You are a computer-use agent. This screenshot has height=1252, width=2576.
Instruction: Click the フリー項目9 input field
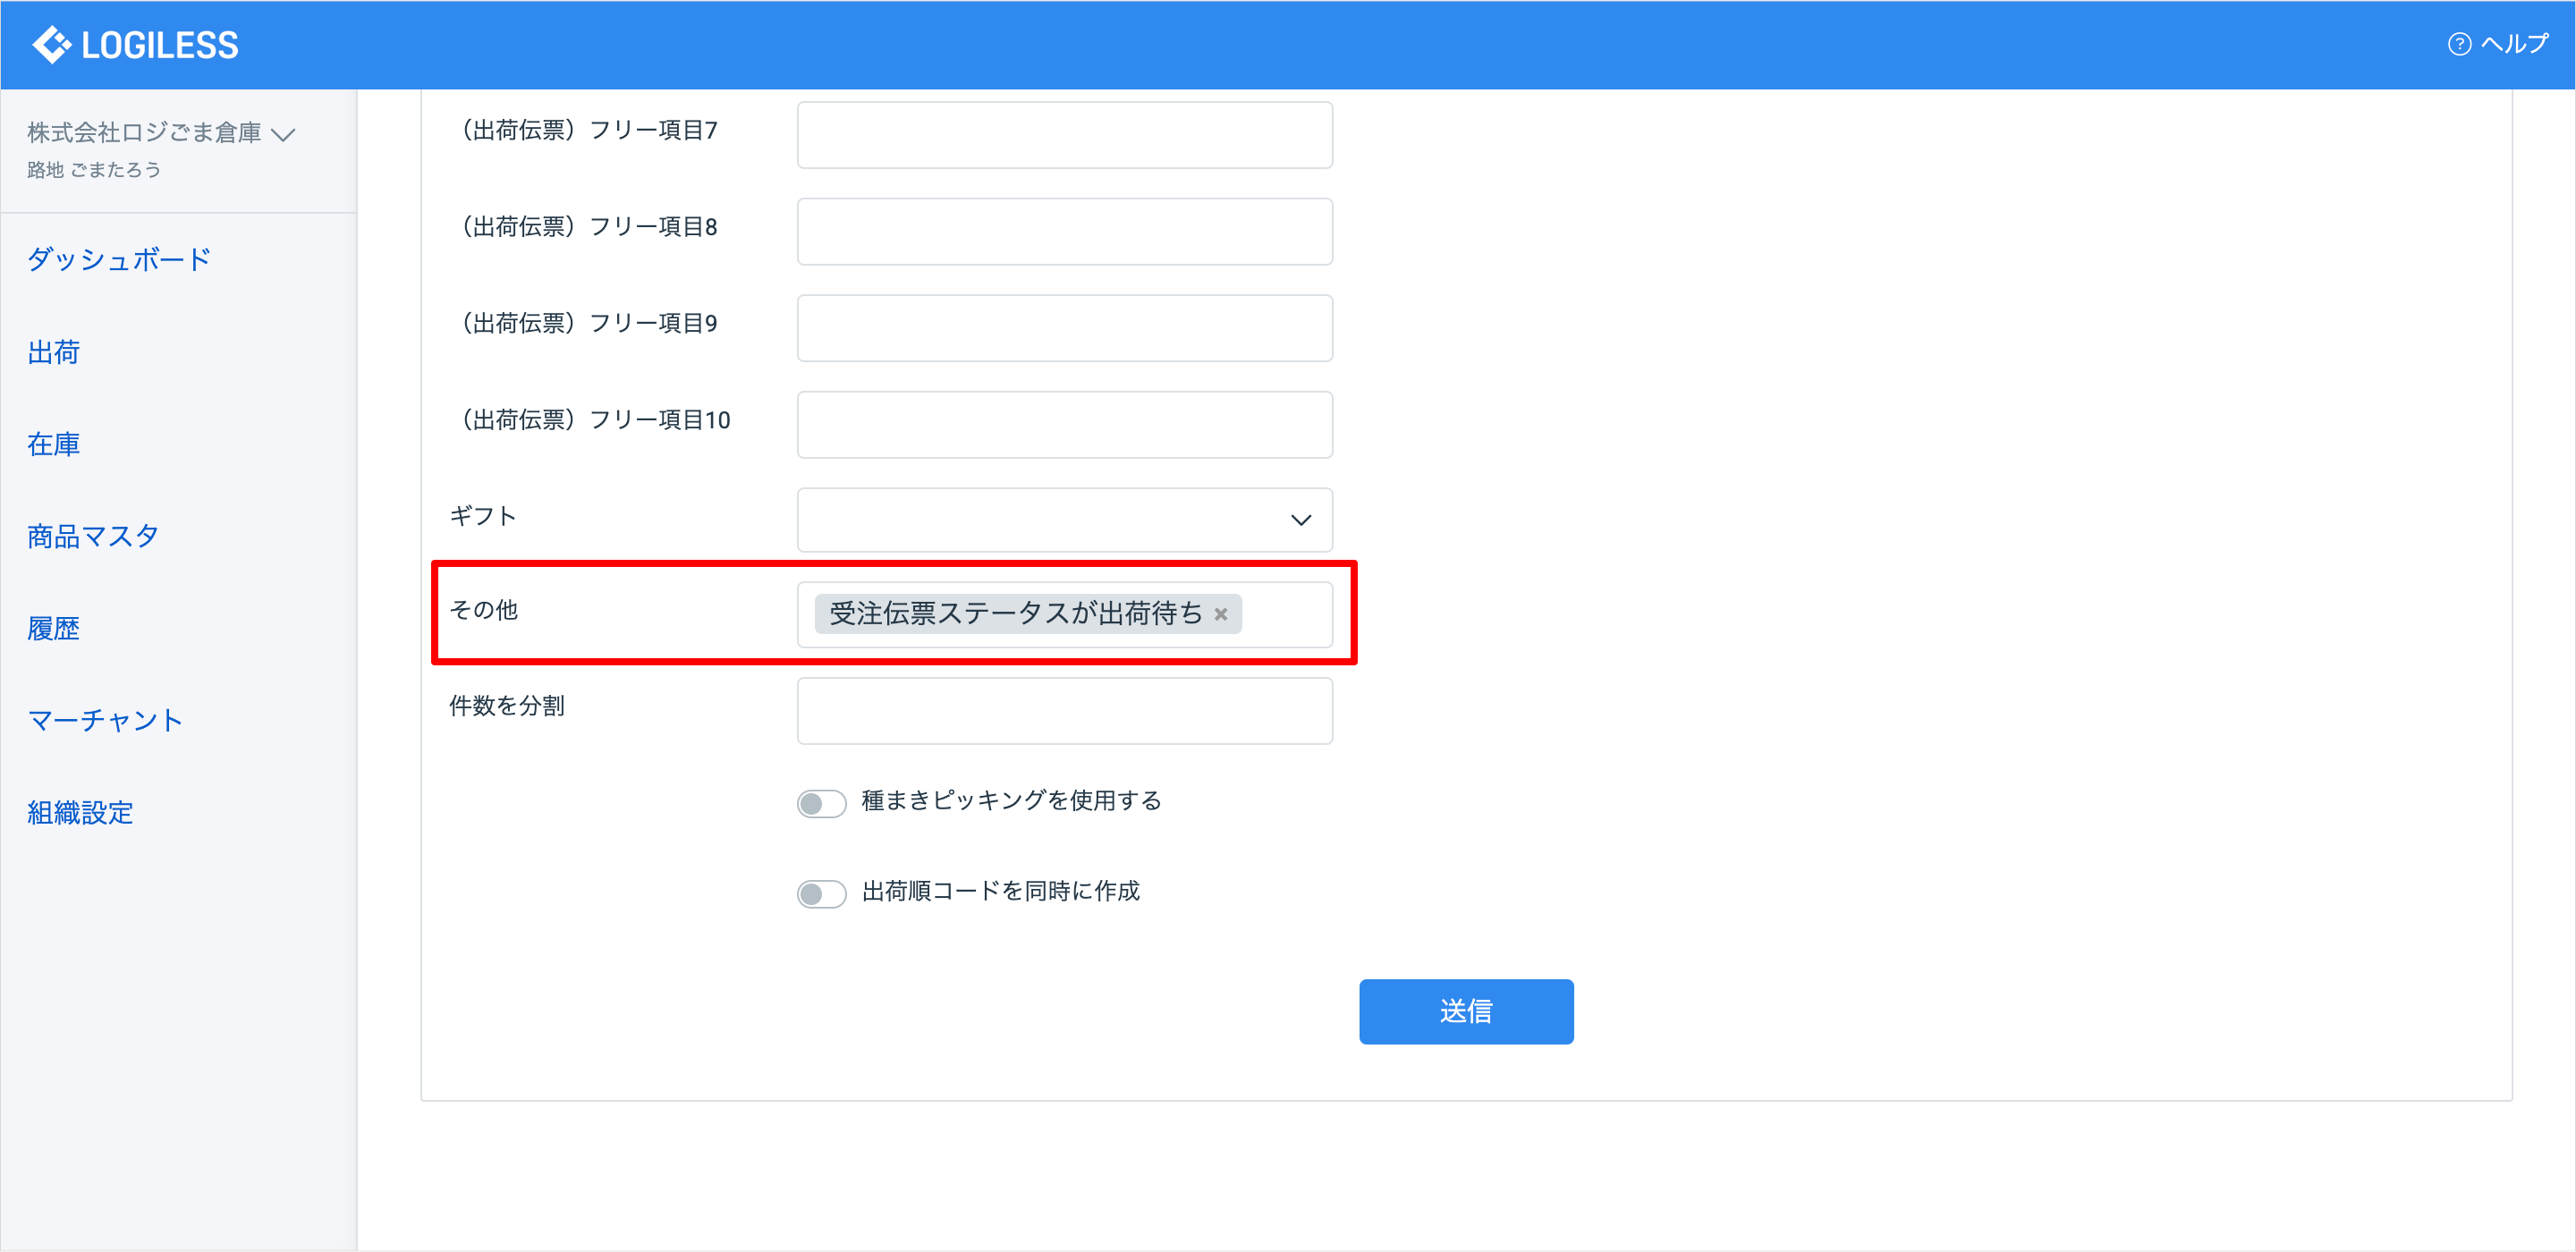point(1064,328)
